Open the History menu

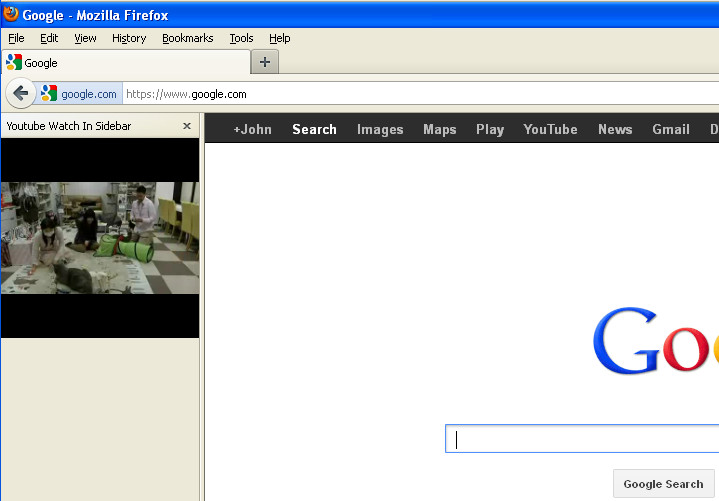point(129,39)
